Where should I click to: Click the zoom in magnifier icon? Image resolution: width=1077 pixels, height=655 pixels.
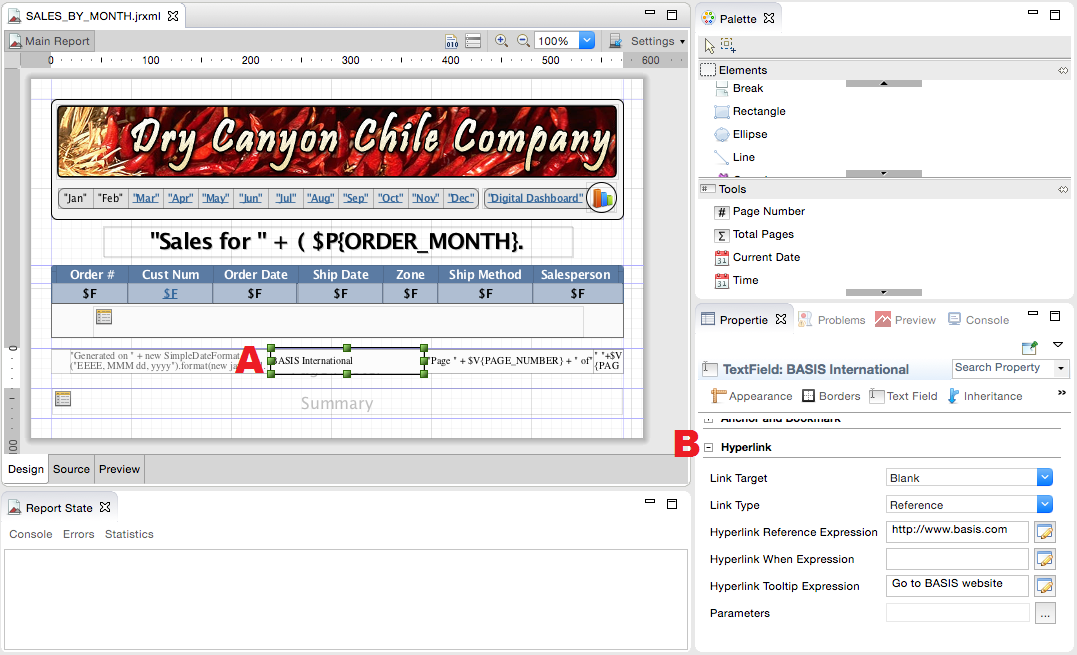(501, 41)
